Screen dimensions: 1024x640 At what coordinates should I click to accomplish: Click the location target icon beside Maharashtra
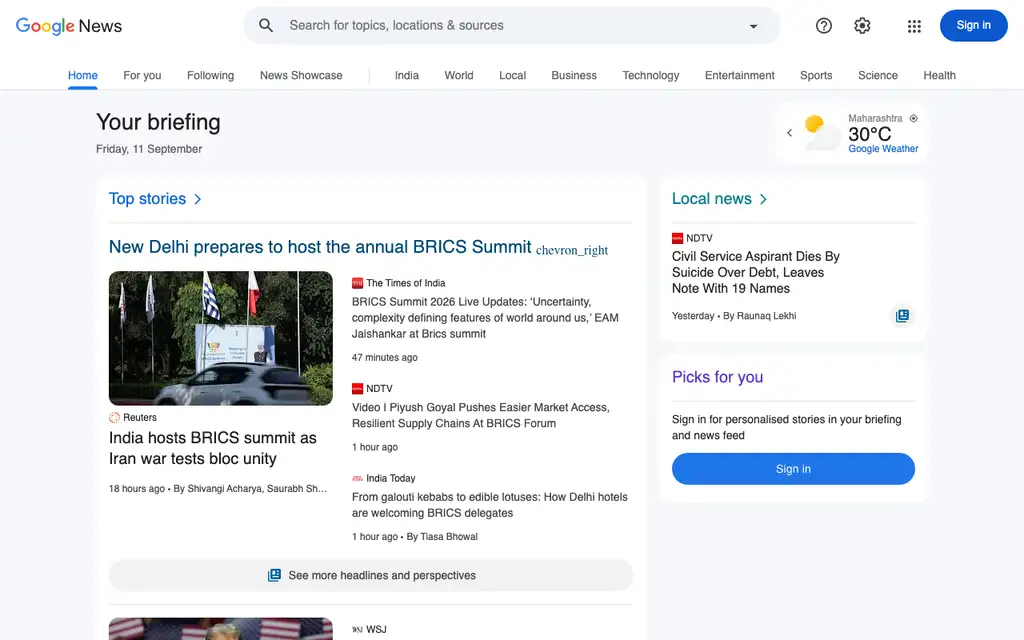tap(914, 118)
